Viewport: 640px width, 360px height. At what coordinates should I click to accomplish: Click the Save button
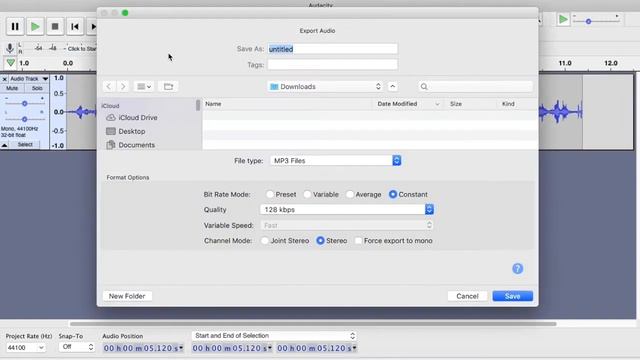coord(513,296)
